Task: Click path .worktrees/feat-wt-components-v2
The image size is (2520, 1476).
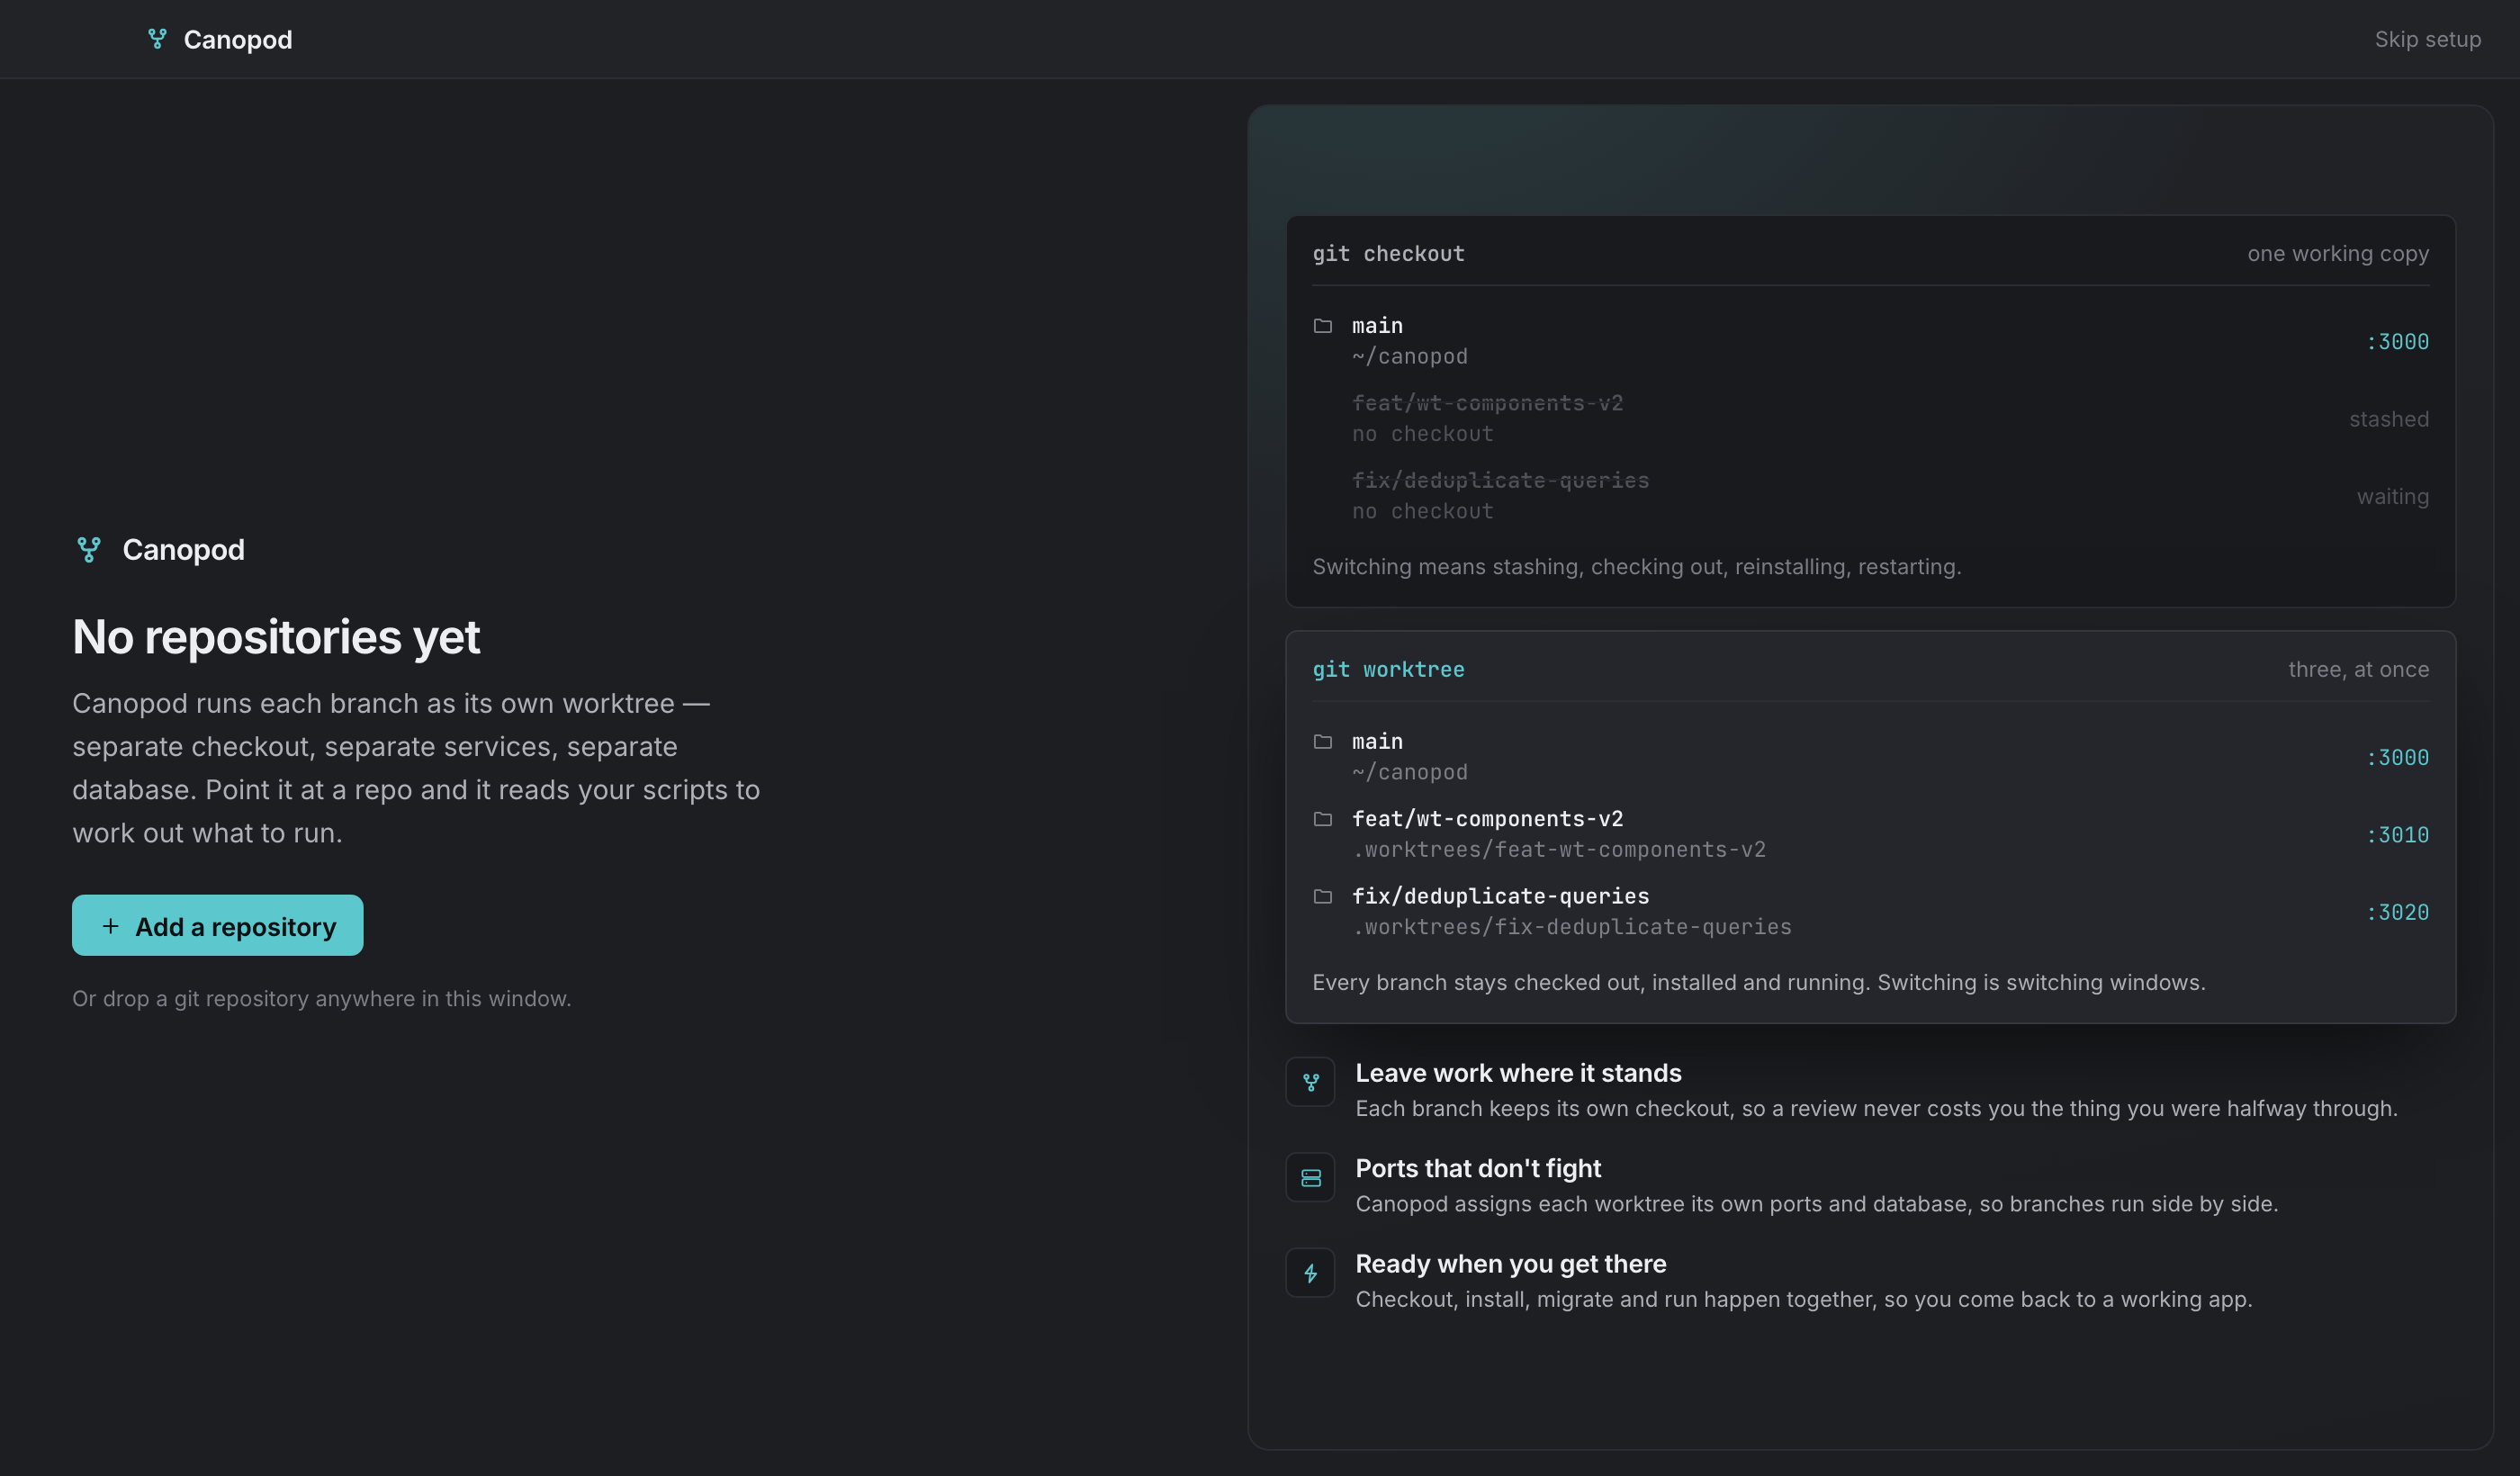Action: (1558, 850)
